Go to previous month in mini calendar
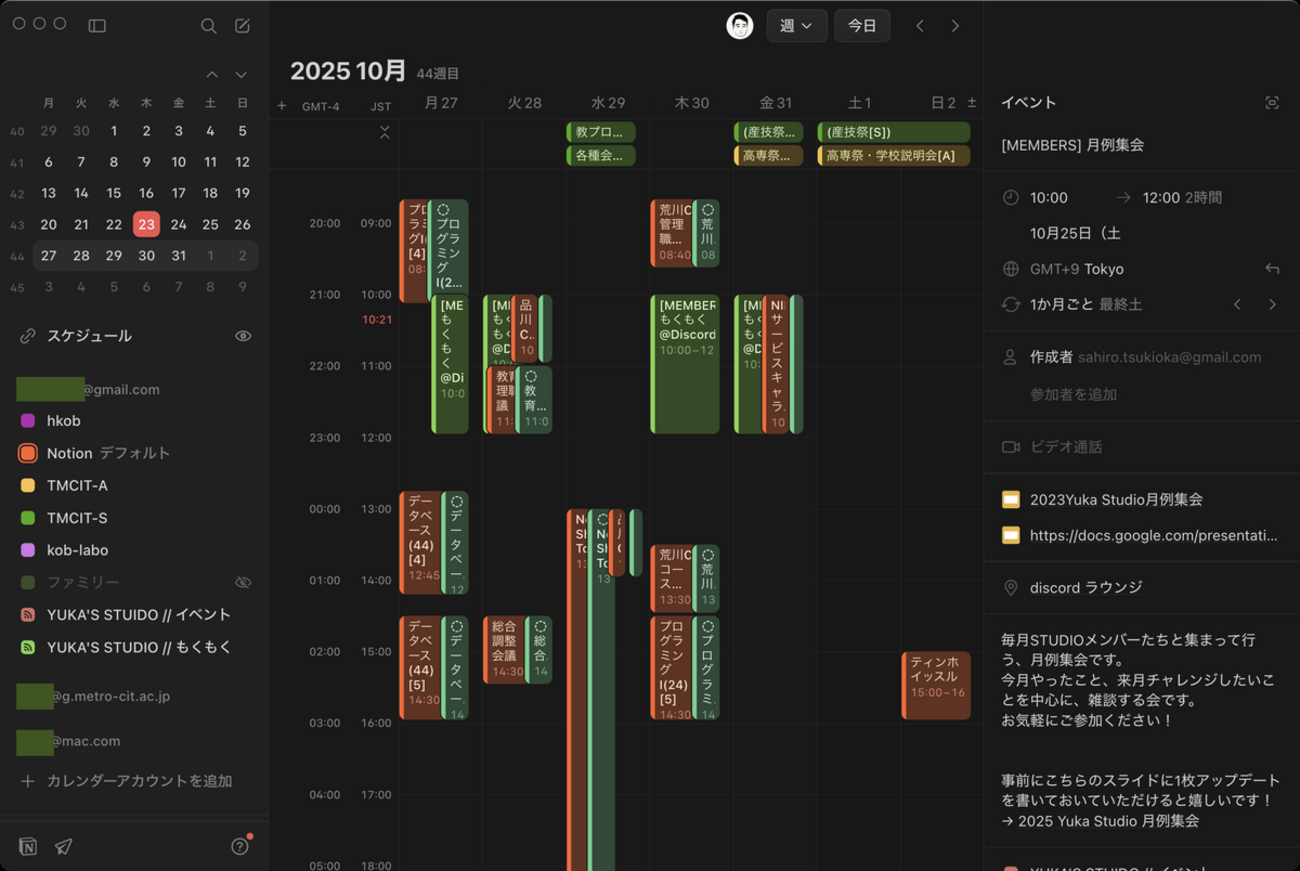Screen dimensions: 1300x871 (211, 75)
